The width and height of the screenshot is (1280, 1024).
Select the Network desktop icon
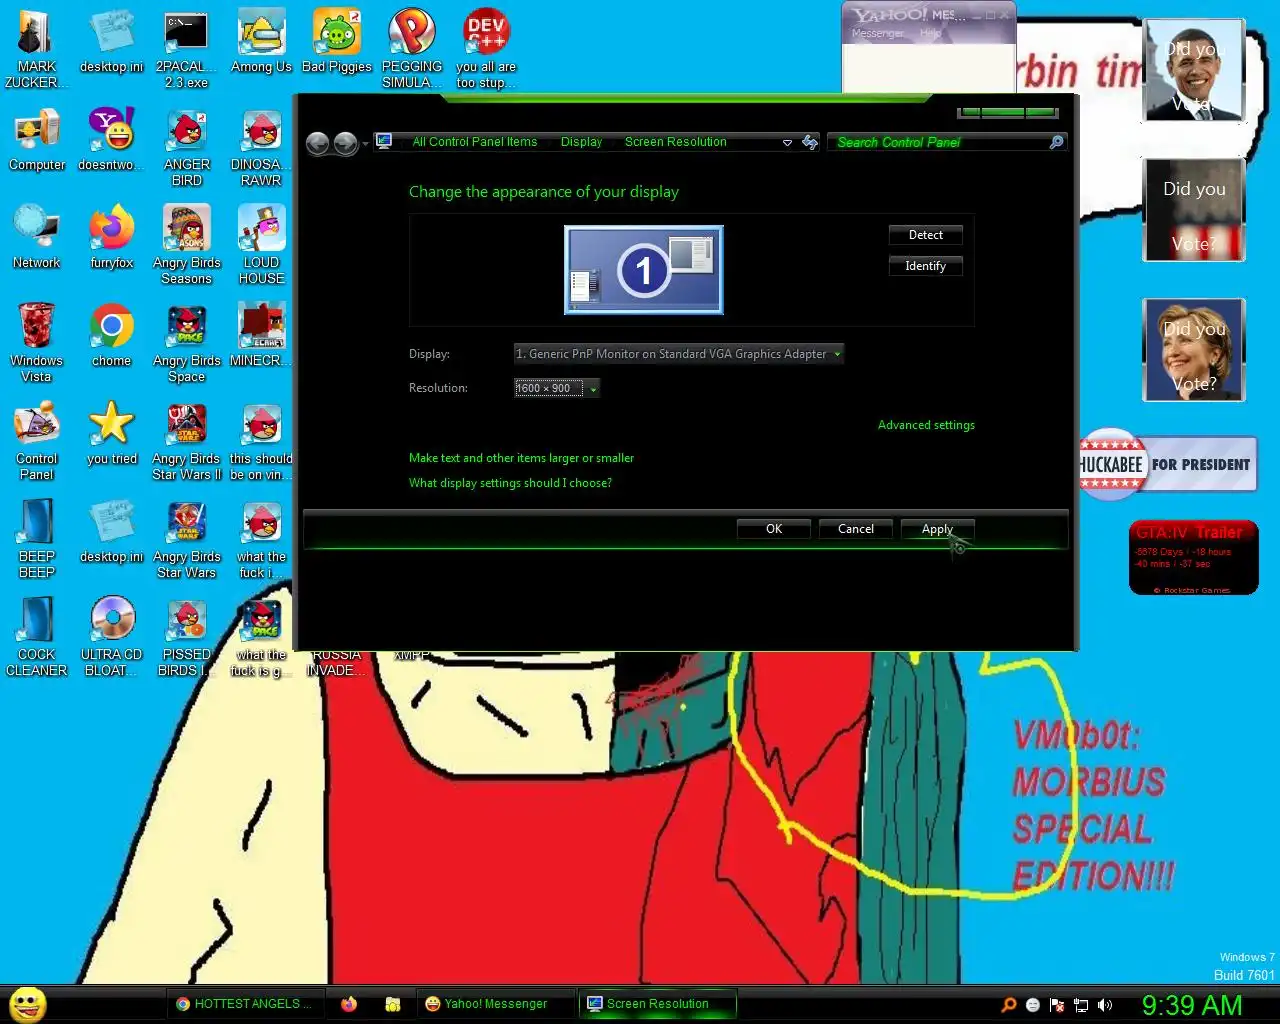tap(37, 238)
